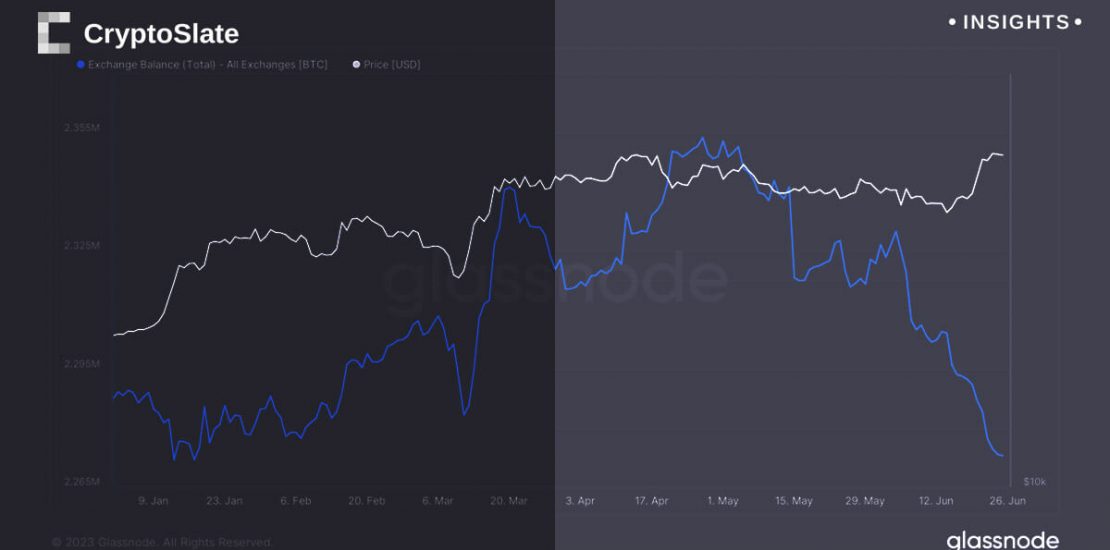The width and height of the screenshot is (1110, 550).
Task: Click the glassnode logo at bottom right
Action: pos(1002,540)
